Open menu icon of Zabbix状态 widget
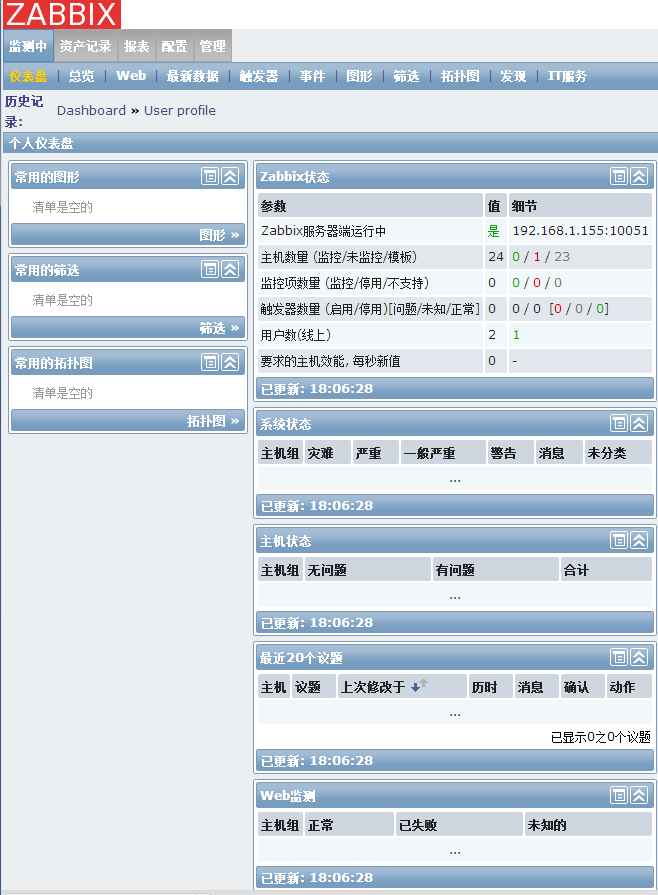The height and width of the screenshot is (895, 658). coord(619,176)
